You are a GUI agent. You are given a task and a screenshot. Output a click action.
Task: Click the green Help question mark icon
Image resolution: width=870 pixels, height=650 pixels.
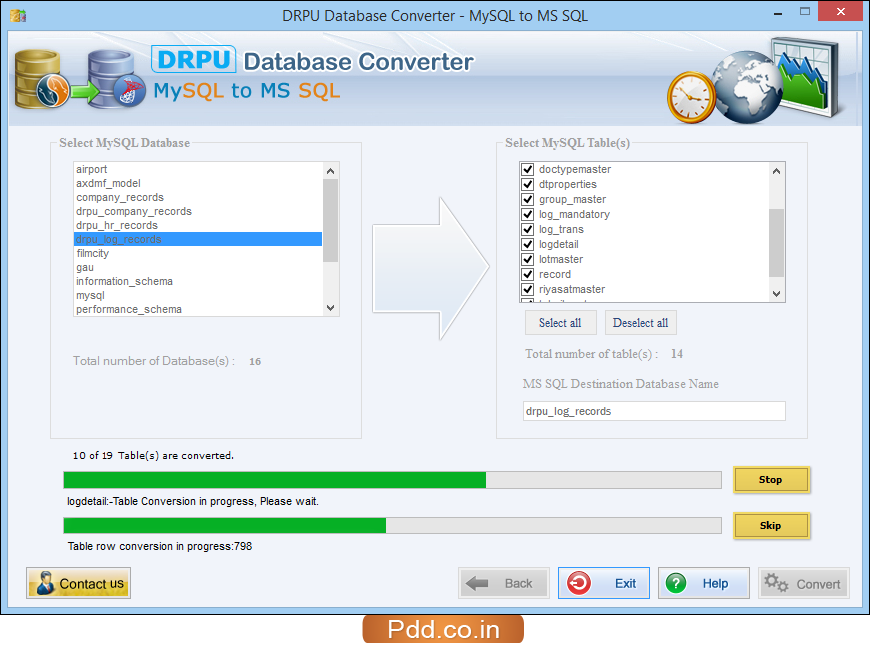[676, 583]
